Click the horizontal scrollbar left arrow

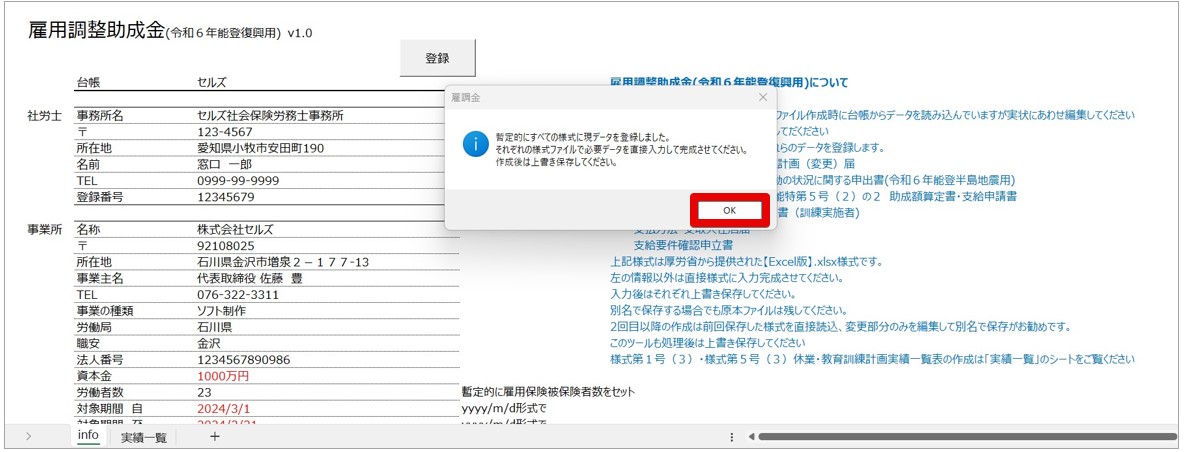751,437
